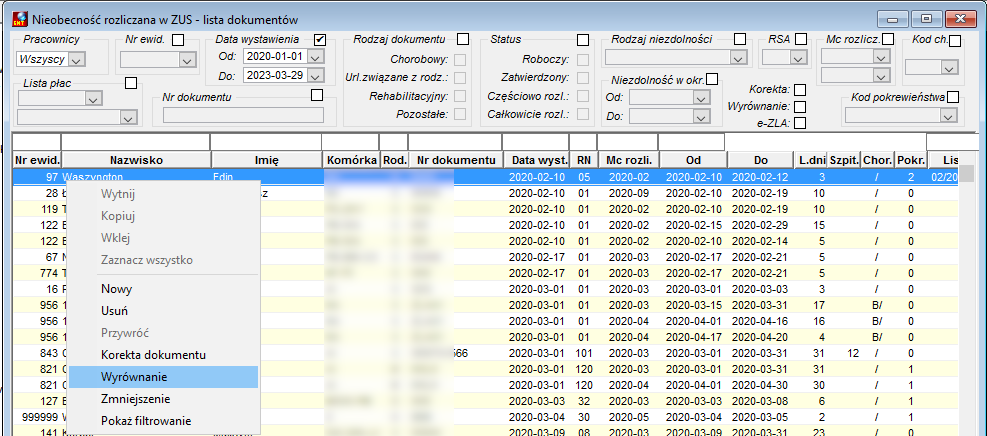Select the row with Nr ewid. 999999
The width and height of the screenshot is (987, 436).
485,416
